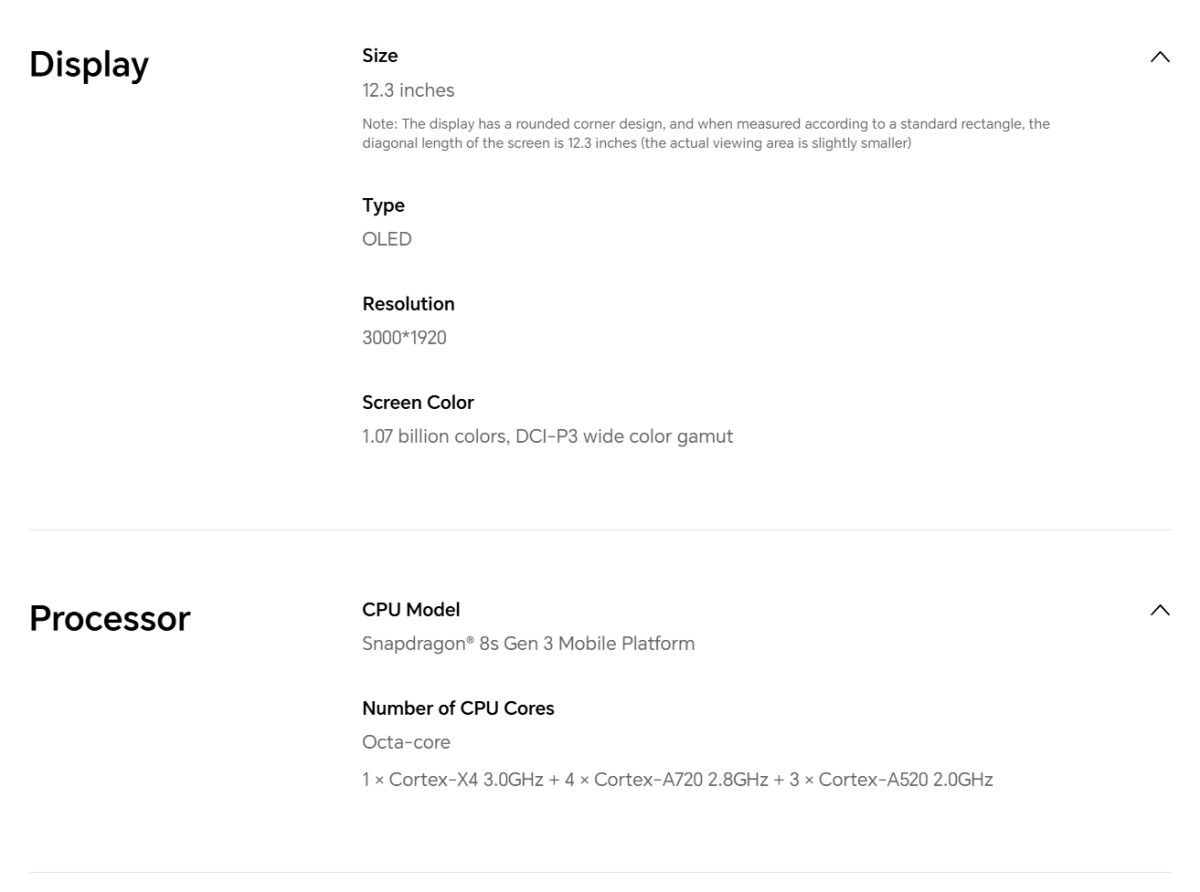Select the Screen Color label

click(418, 403)
